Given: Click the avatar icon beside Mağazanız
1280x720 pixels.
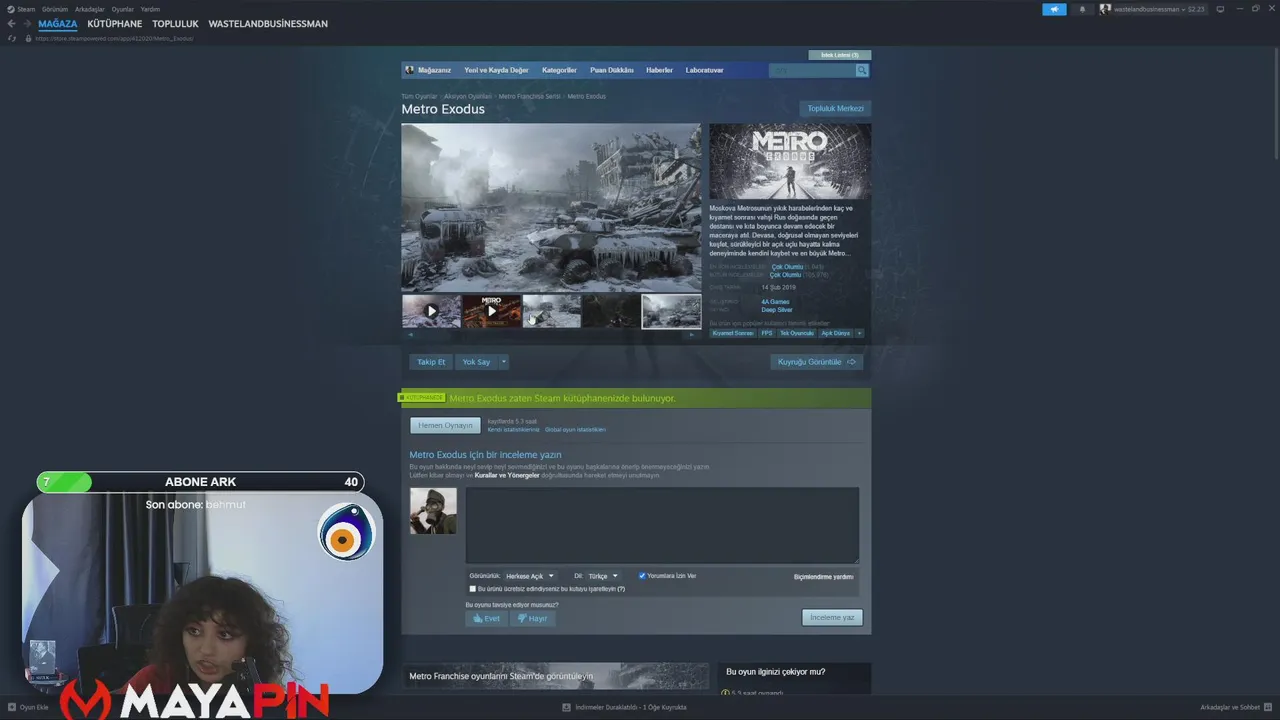Looking at the screenshot, I should click(409, 70).
